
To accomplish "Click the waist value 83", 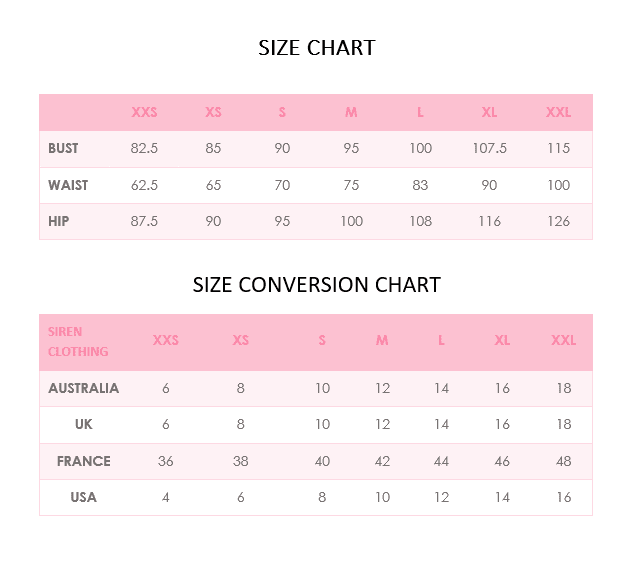I will pos(420,185).
